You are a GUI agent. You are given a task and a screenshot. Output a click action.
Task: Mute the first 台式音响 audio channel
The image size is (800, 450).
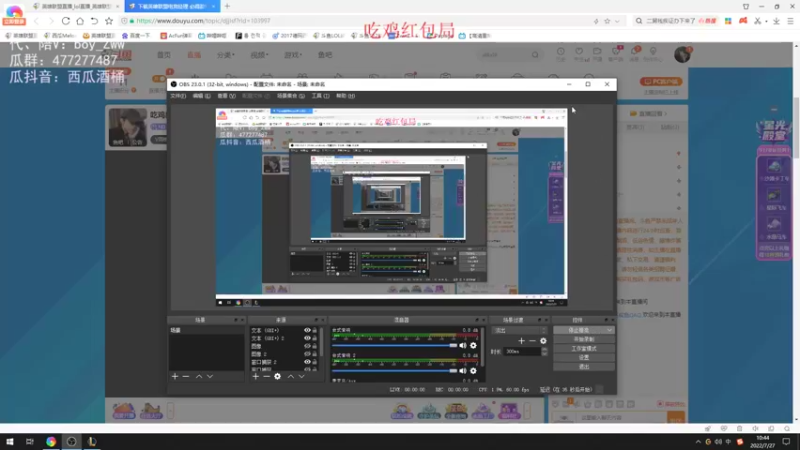click(463, 345)
